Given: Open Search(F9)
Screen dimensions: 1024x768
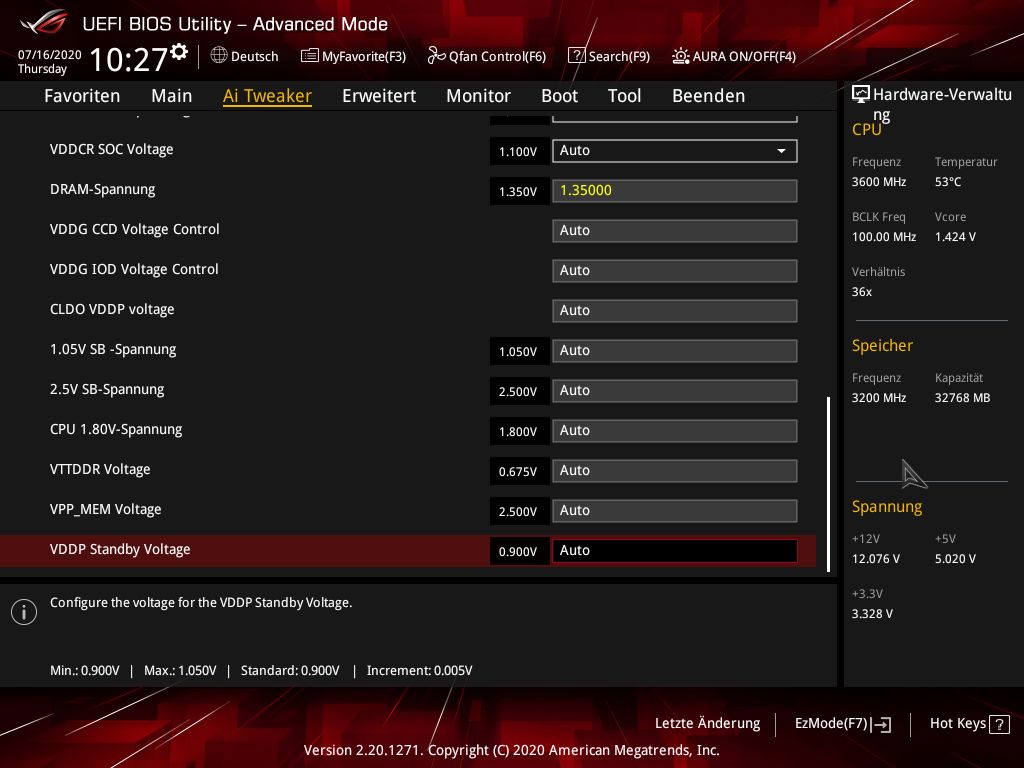Looking at the screenshot, I should [x=609, y=56].
